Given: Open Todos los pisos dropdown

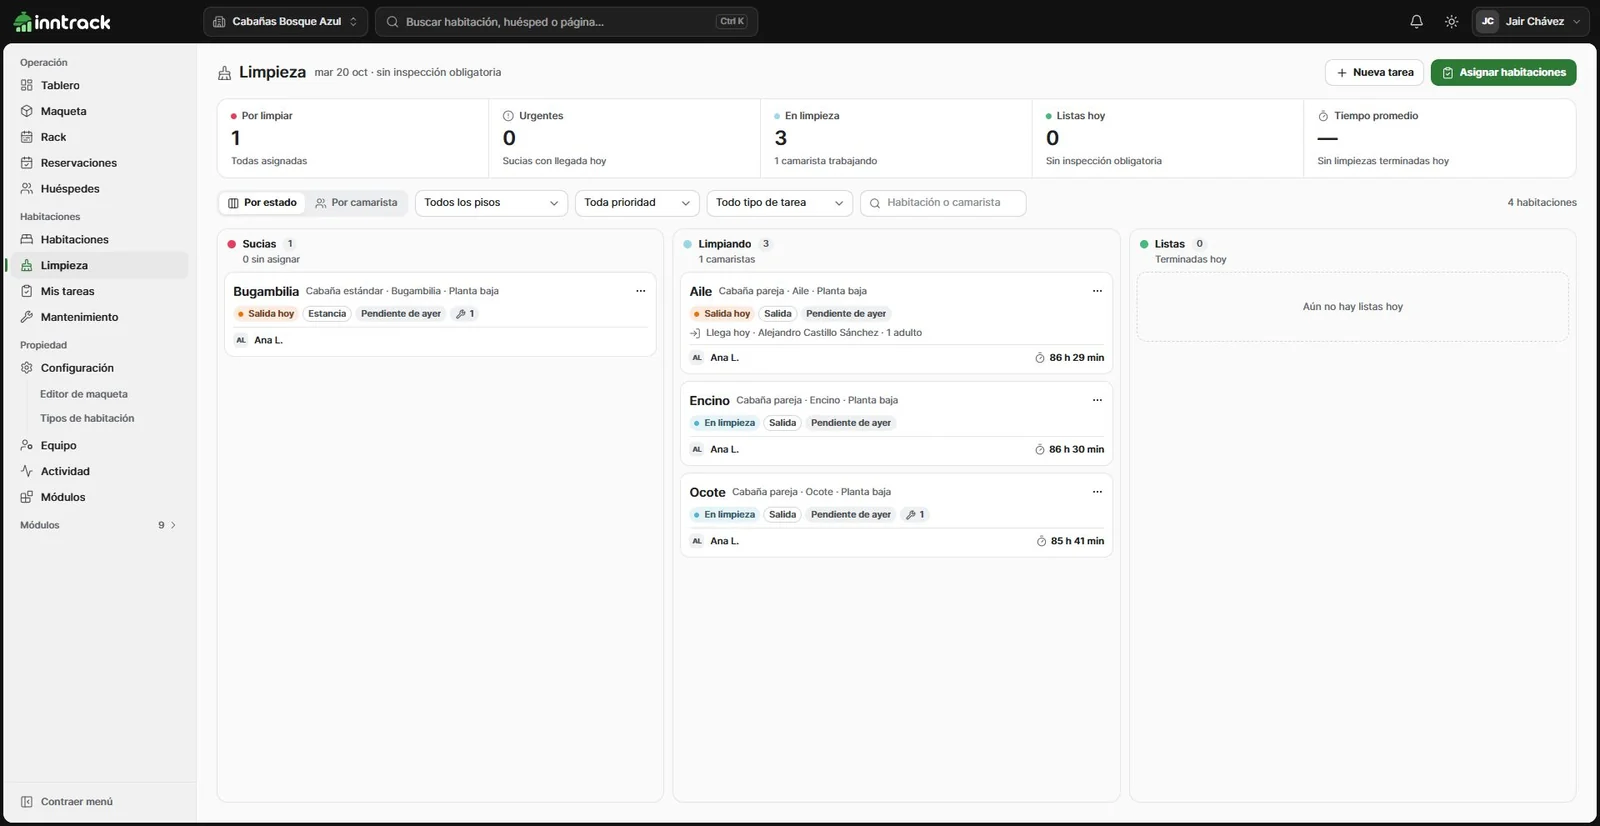Looking at the screenshot, I should coord(491,203).
